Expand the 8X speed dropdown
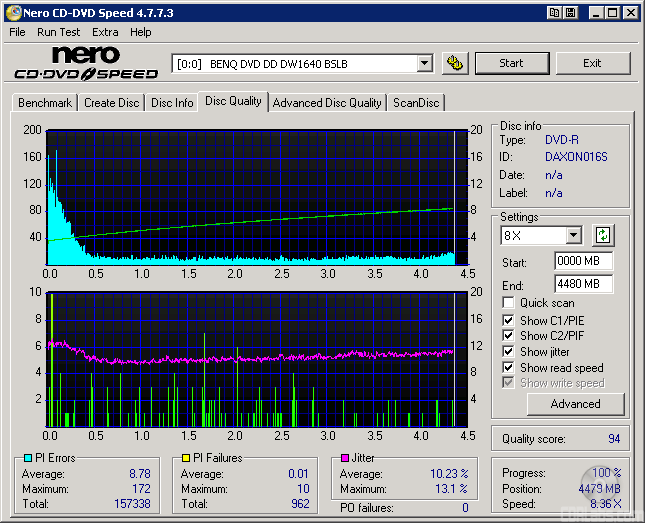The image size is (645, 523). pyautogui.click(x=573, y=236)
